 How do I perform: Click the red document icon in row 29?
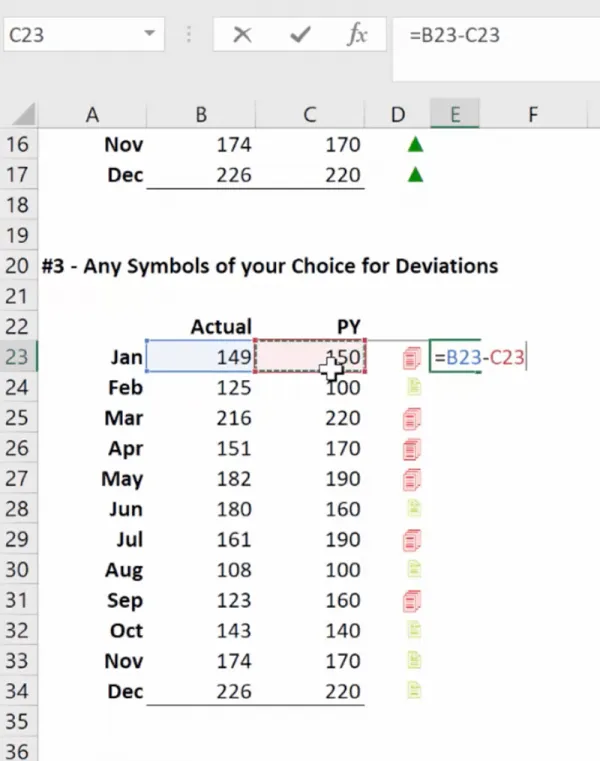pos(413,540)
